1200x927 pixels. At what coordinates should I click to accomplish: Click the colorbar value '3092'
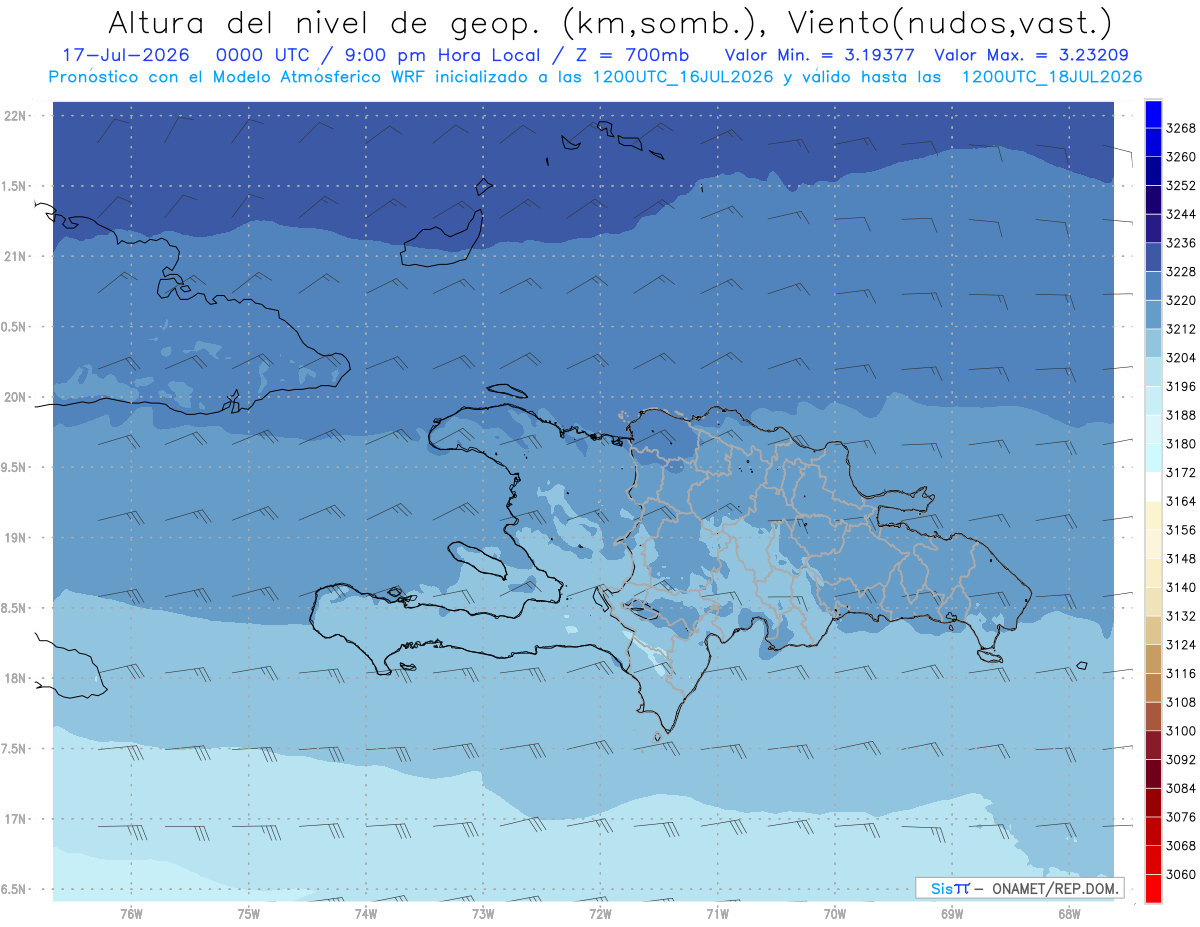click(x=1181, y=759)
